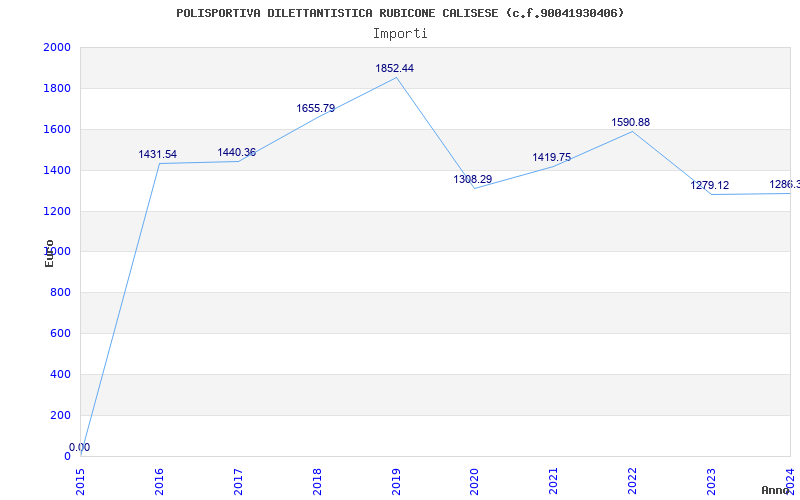This screenshot has height=500, width=800.
Task: Click the y-axis value 1800
Action: coord(57,88)
